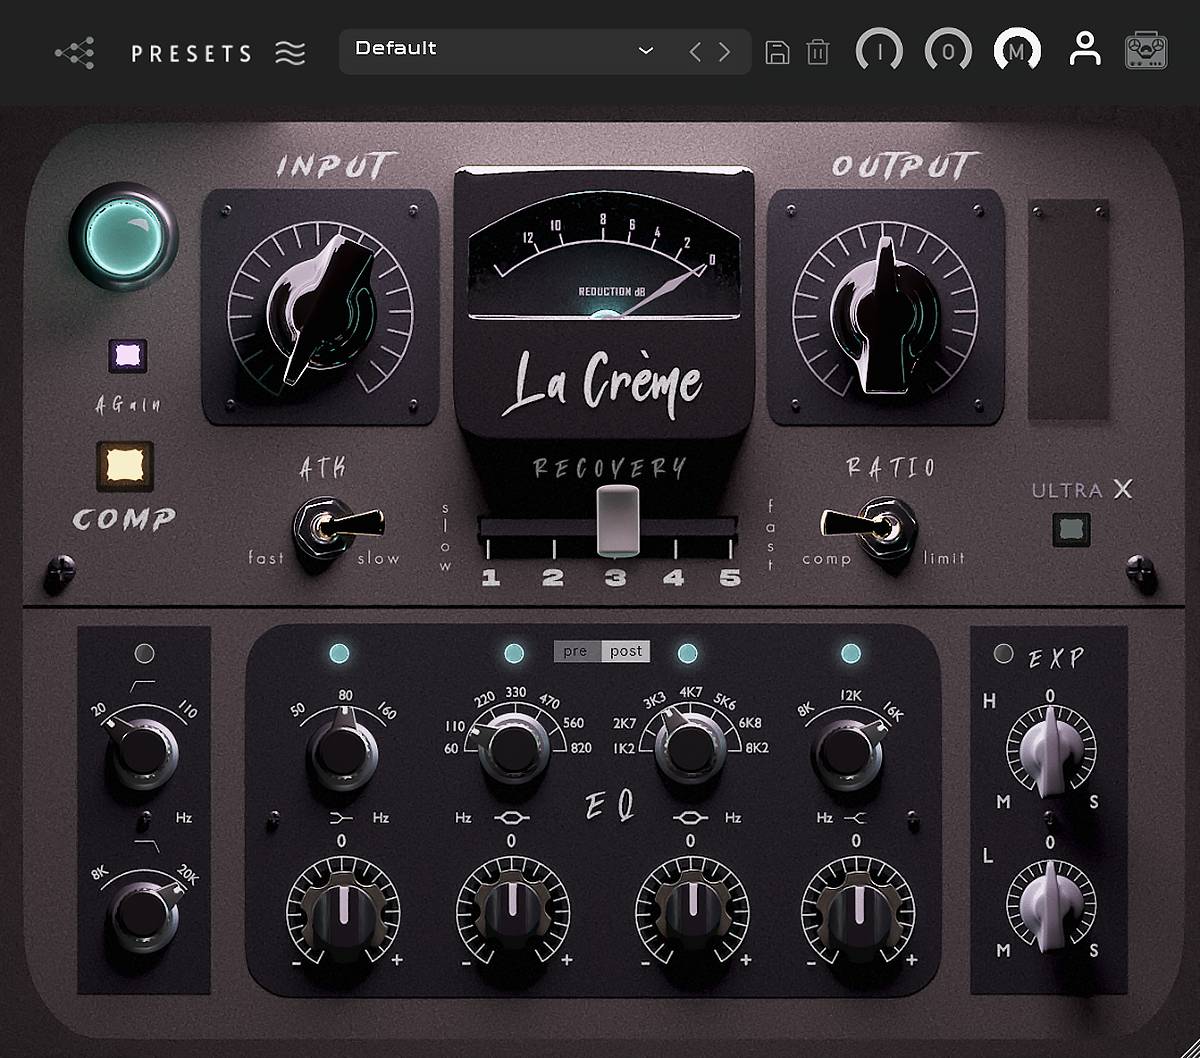Switch EQ routing to post
The height and width of the screenshot is (1058, 1200).
pos(626,652)
